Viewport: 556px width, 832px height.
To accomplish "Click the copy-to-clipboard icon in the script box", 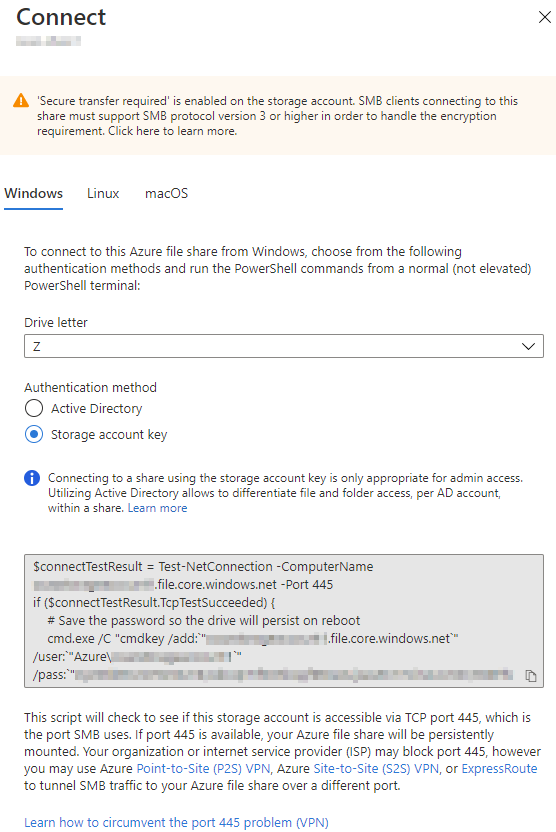I will (531, 675).
